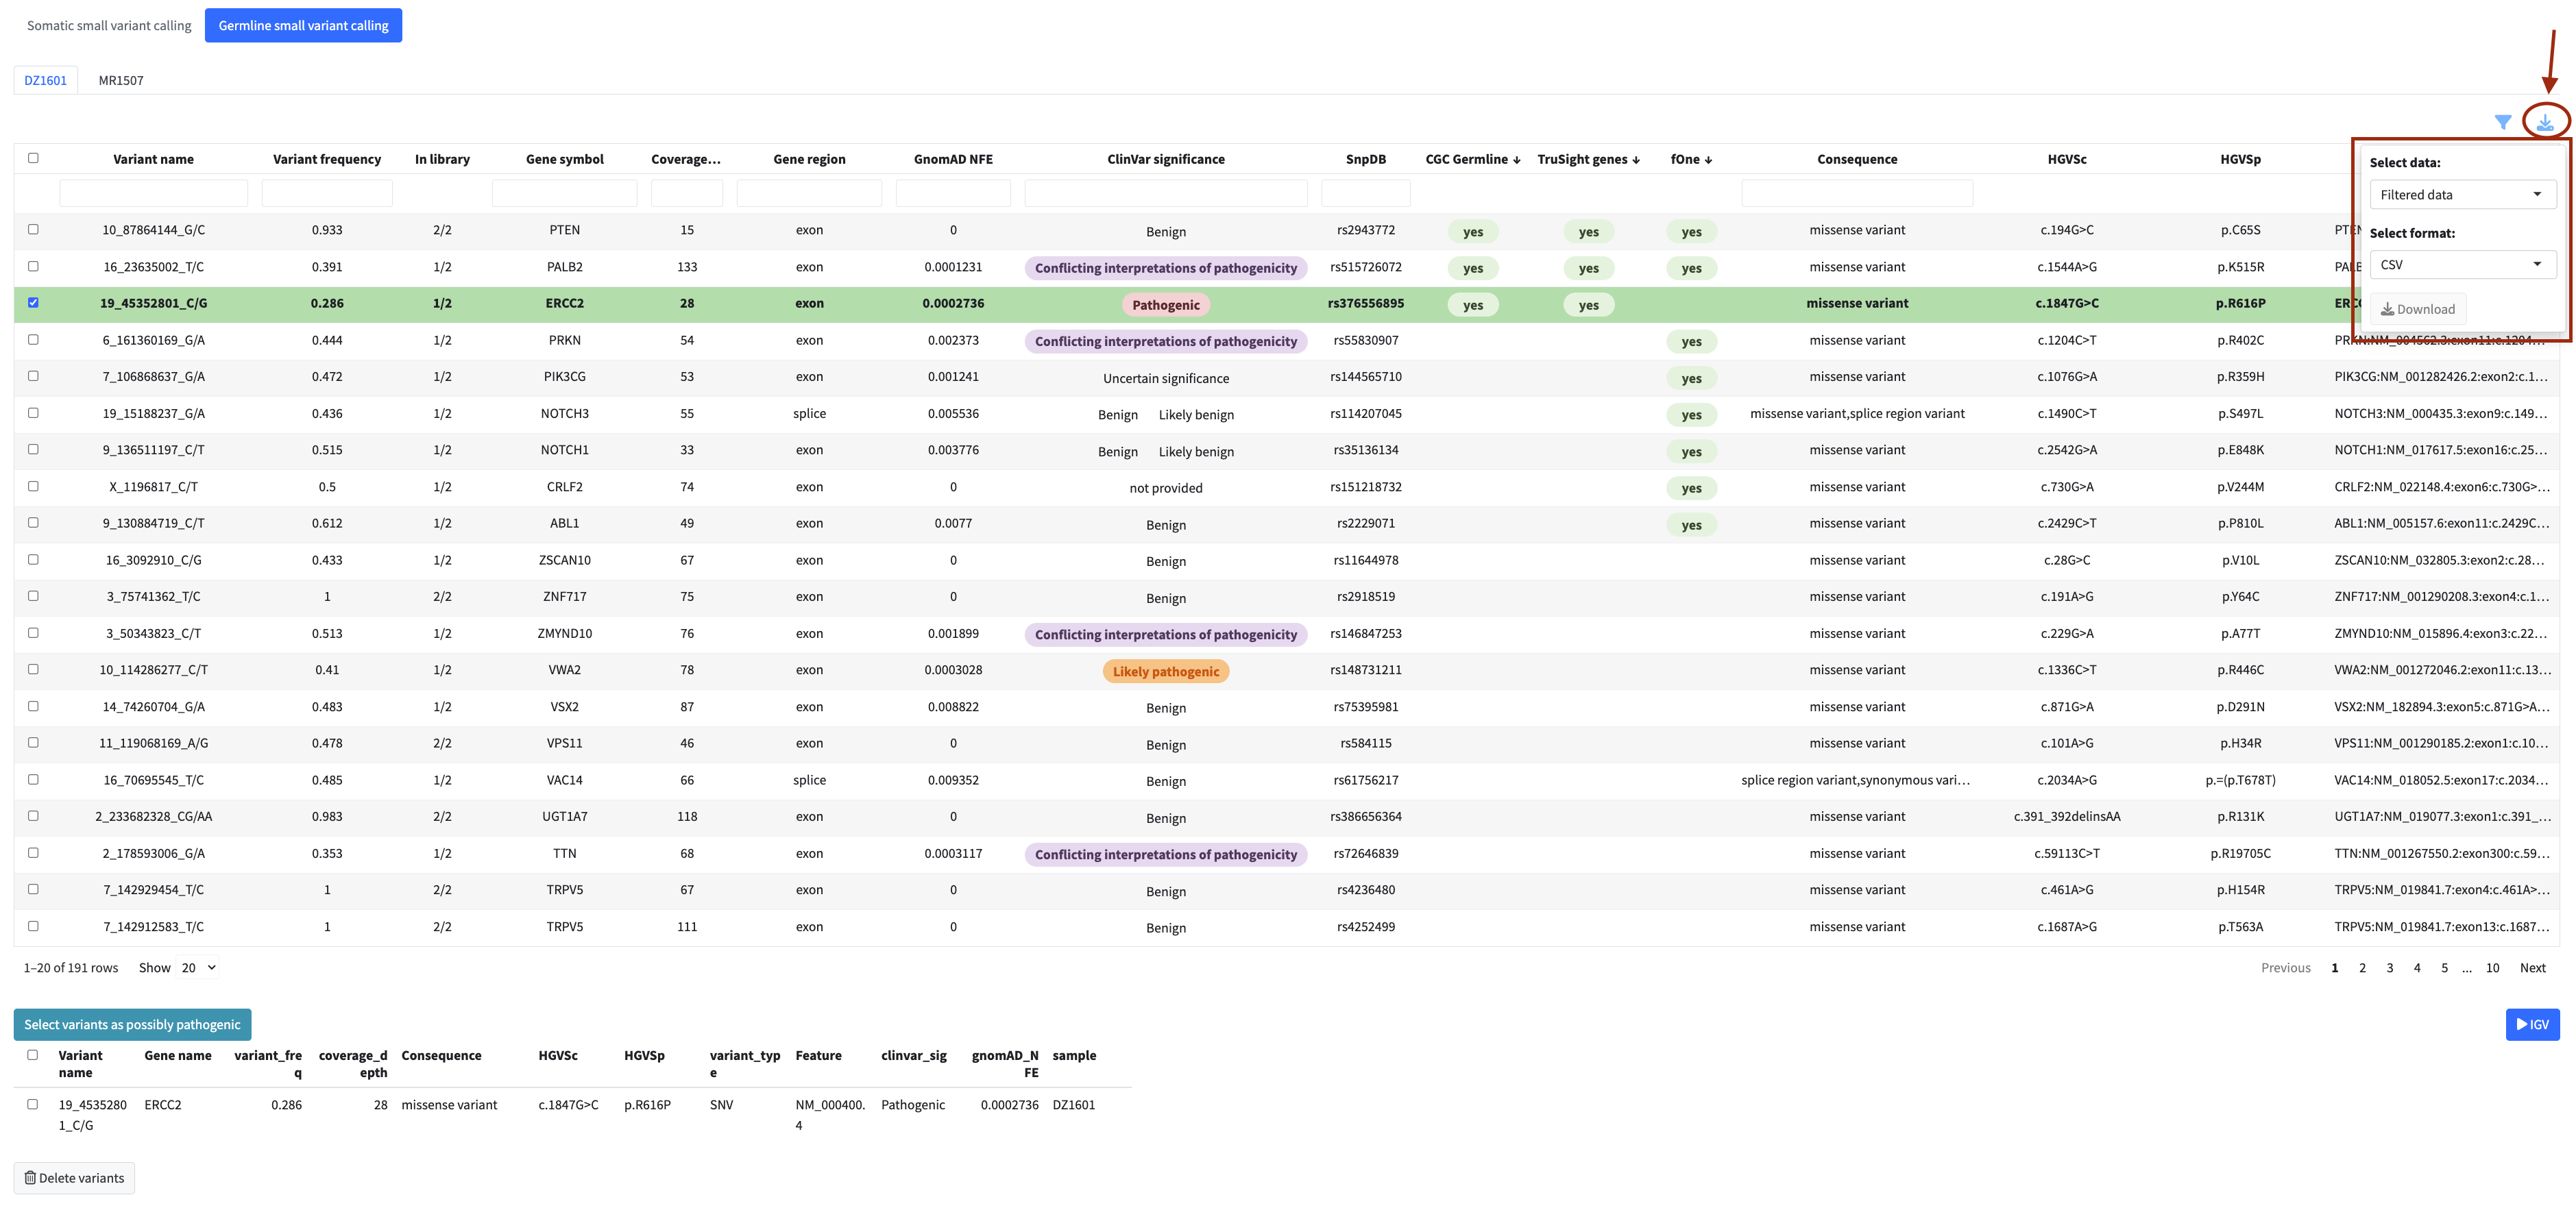2576x1208 pixels.
Task: Click the download icon above the table
Action: point(2545,122)
